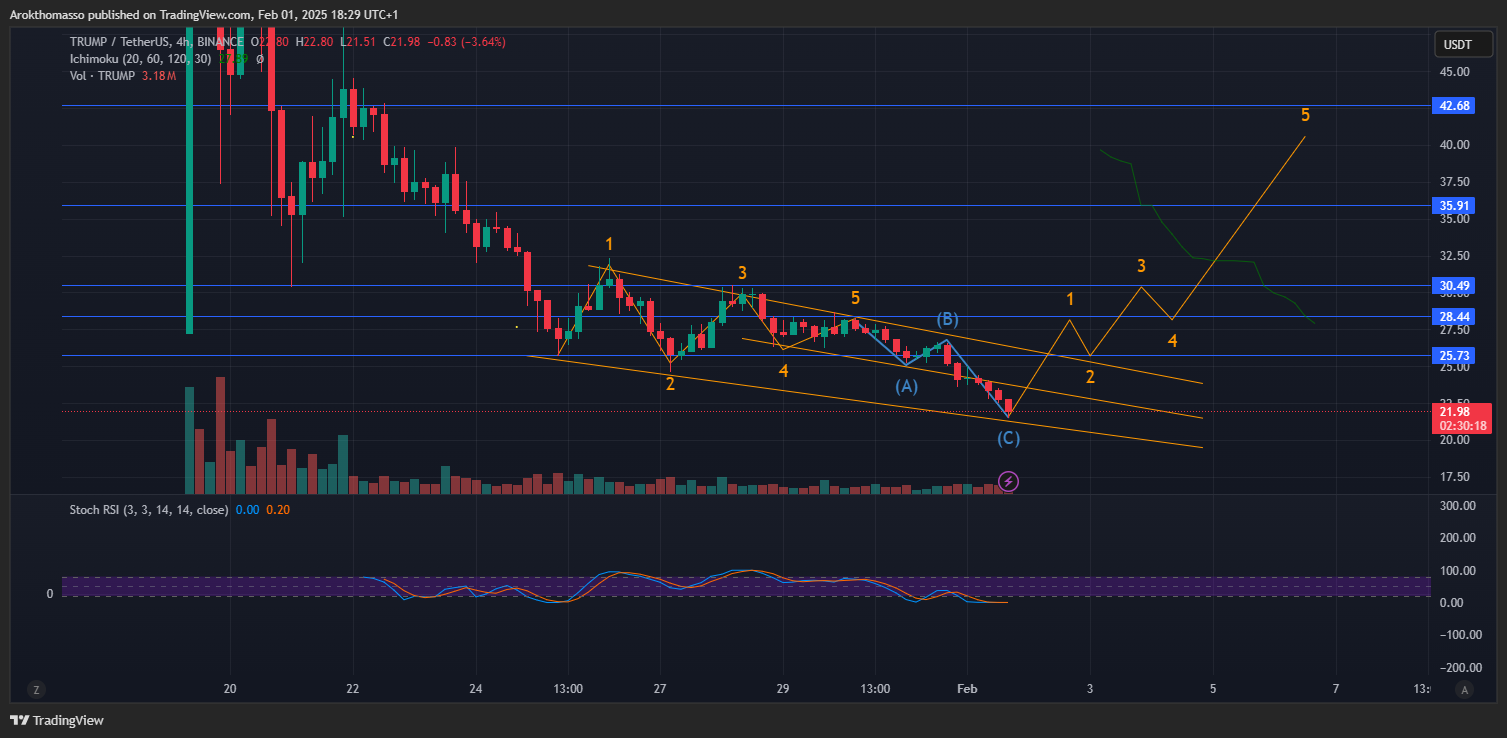This screenshot has width=1507, height=738.
Task: Click the 20 date on time axis
Action: coord(230,689)
